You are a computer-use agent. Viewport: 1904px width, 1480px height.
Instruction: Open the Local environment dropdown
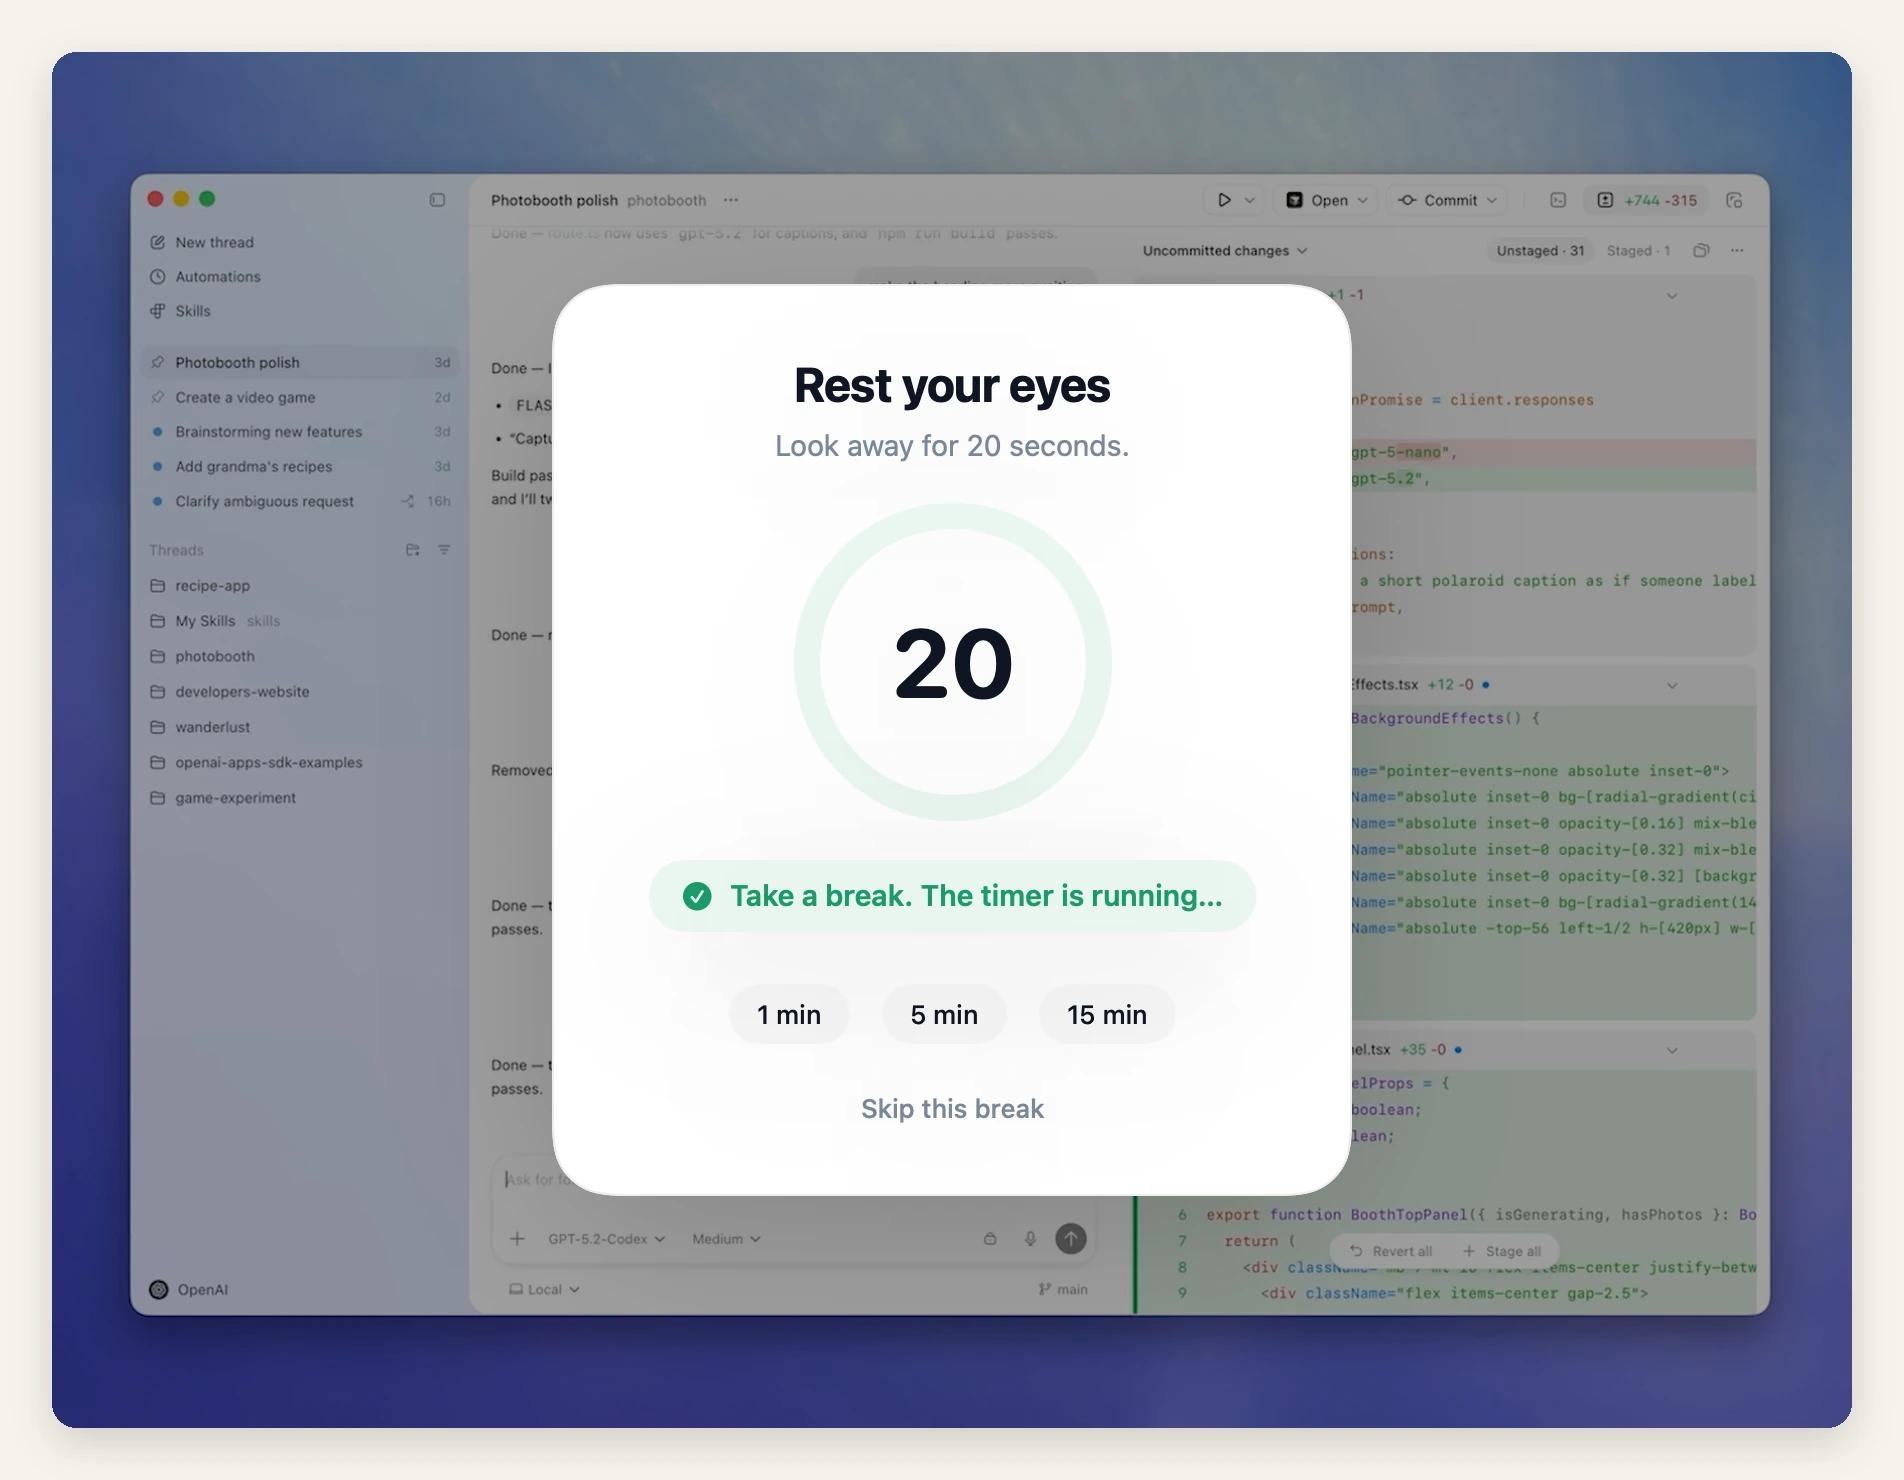(545, 1290)
